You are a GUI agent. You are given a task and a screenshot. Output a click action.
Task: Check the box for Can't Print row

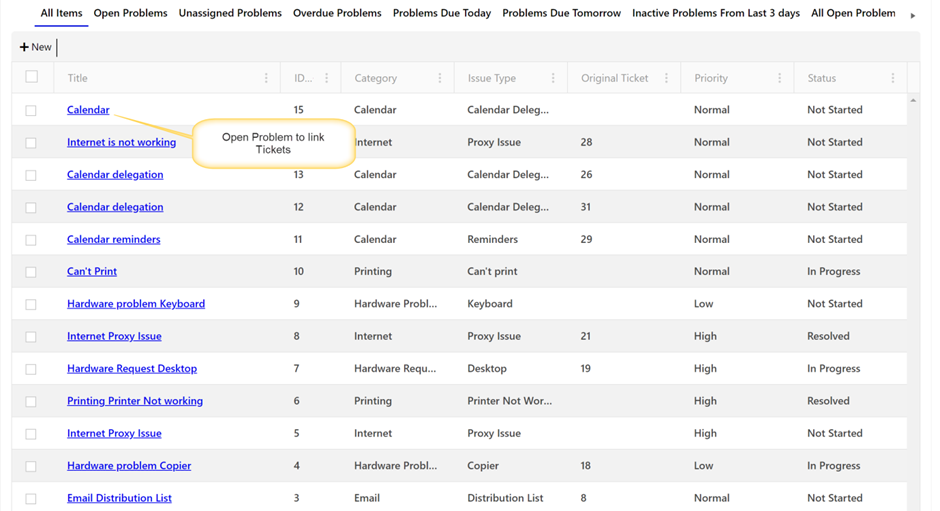[31, 272]
